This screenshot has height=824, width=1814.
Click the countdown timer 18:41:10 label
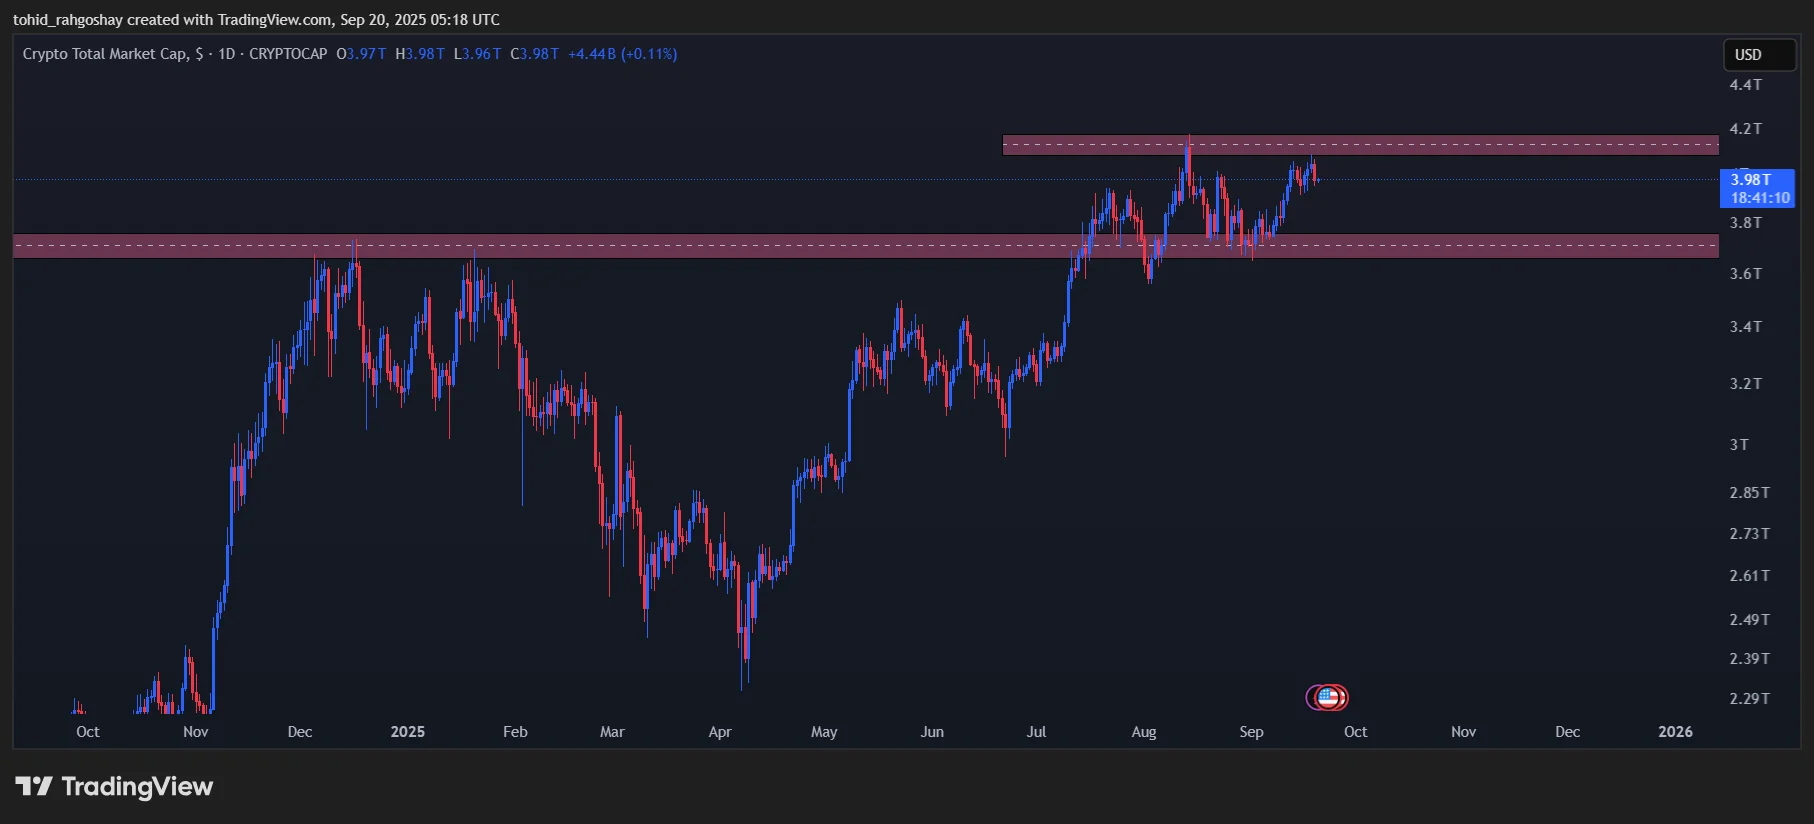(x=1760, y=198)
